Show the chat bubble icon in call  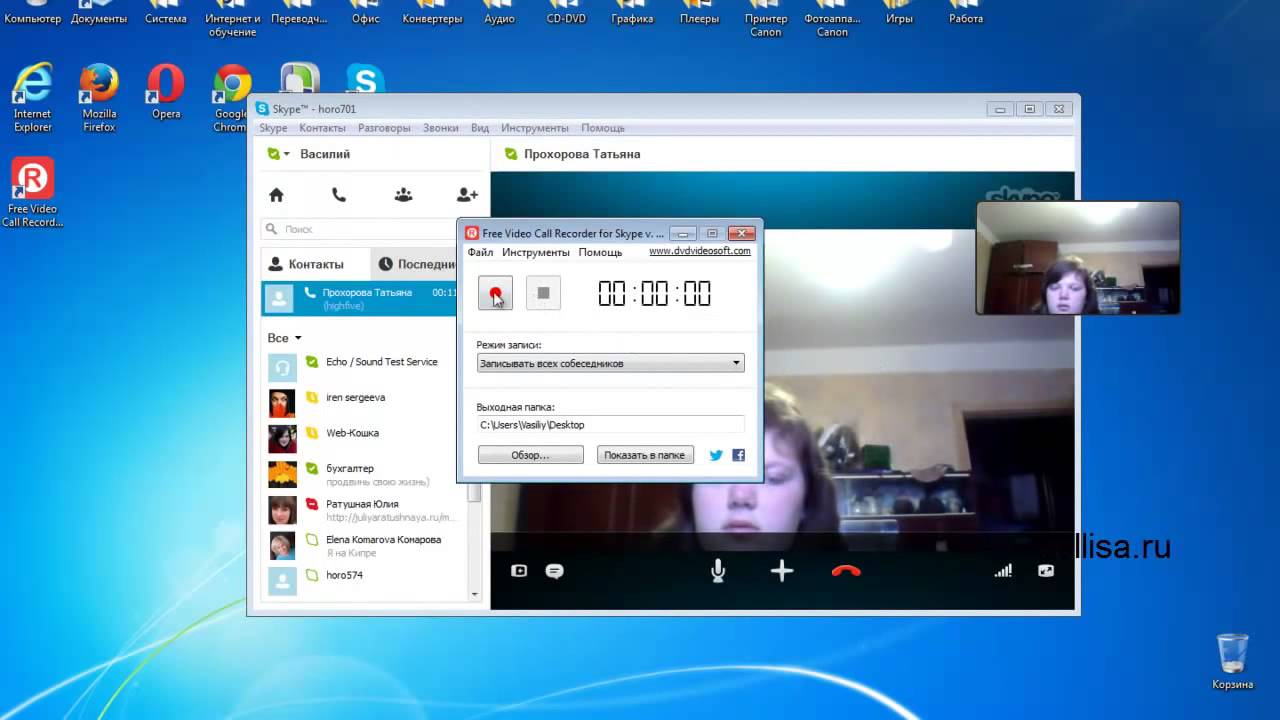pyautogui.click(x=554, y=571)
